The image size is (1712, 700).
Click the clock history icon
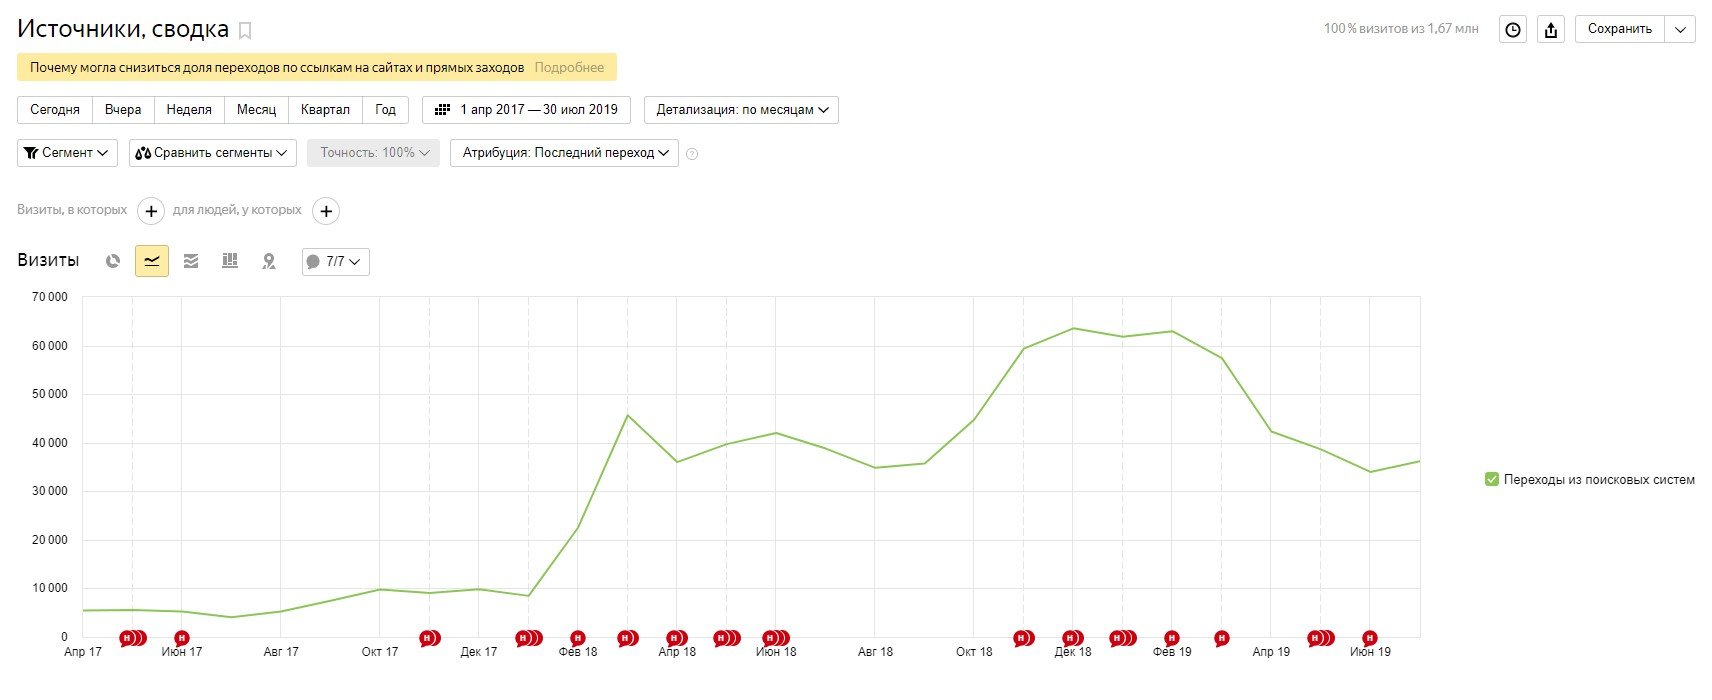tap(1513, 30)
